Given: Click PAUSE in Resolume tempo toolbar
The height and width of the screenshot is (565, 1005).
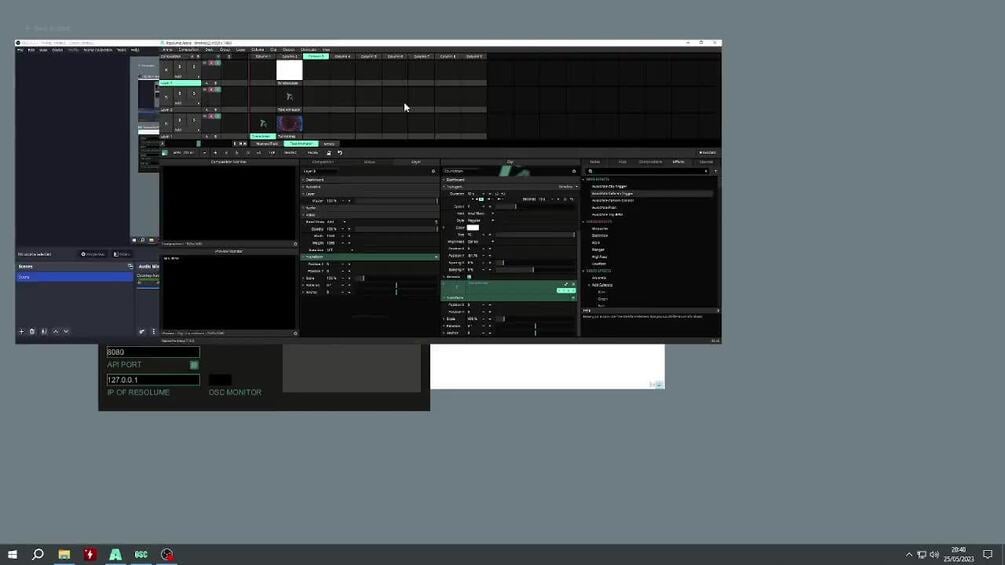Looking at the screenshot, I should pos(313,153).
